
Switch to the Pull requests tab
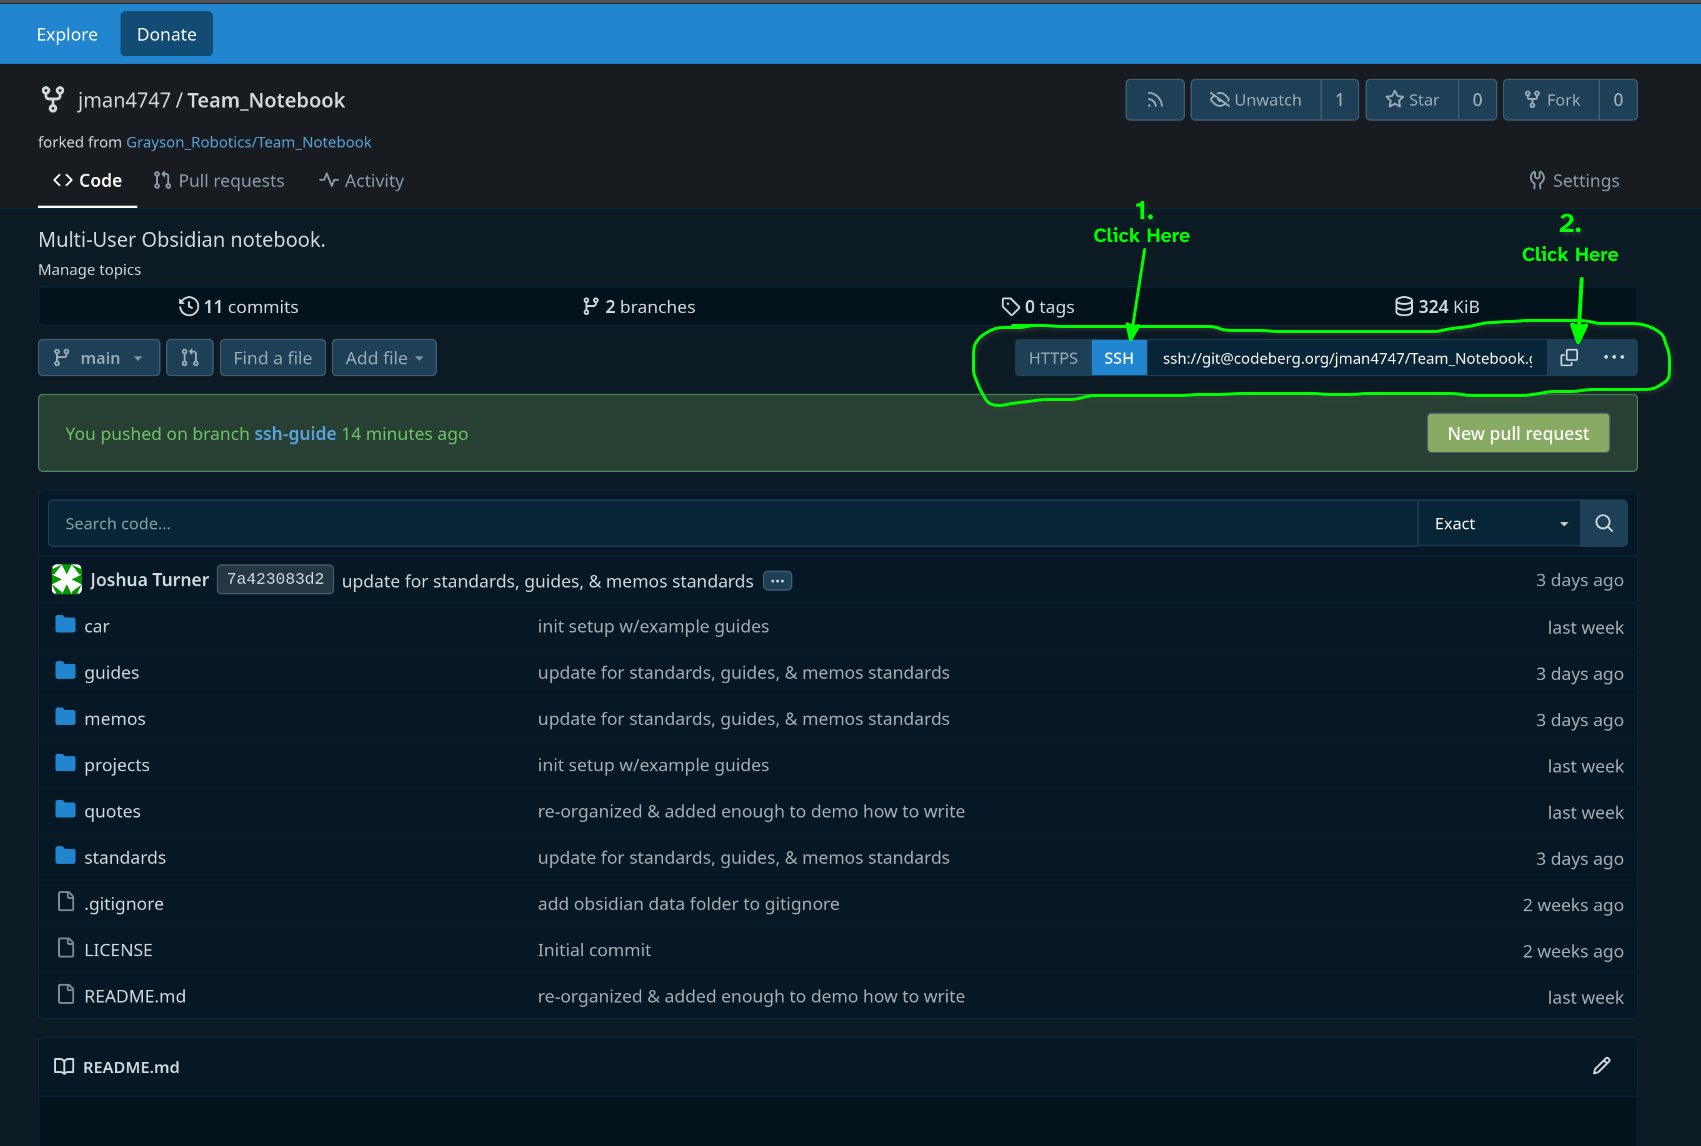coord(219,181)
